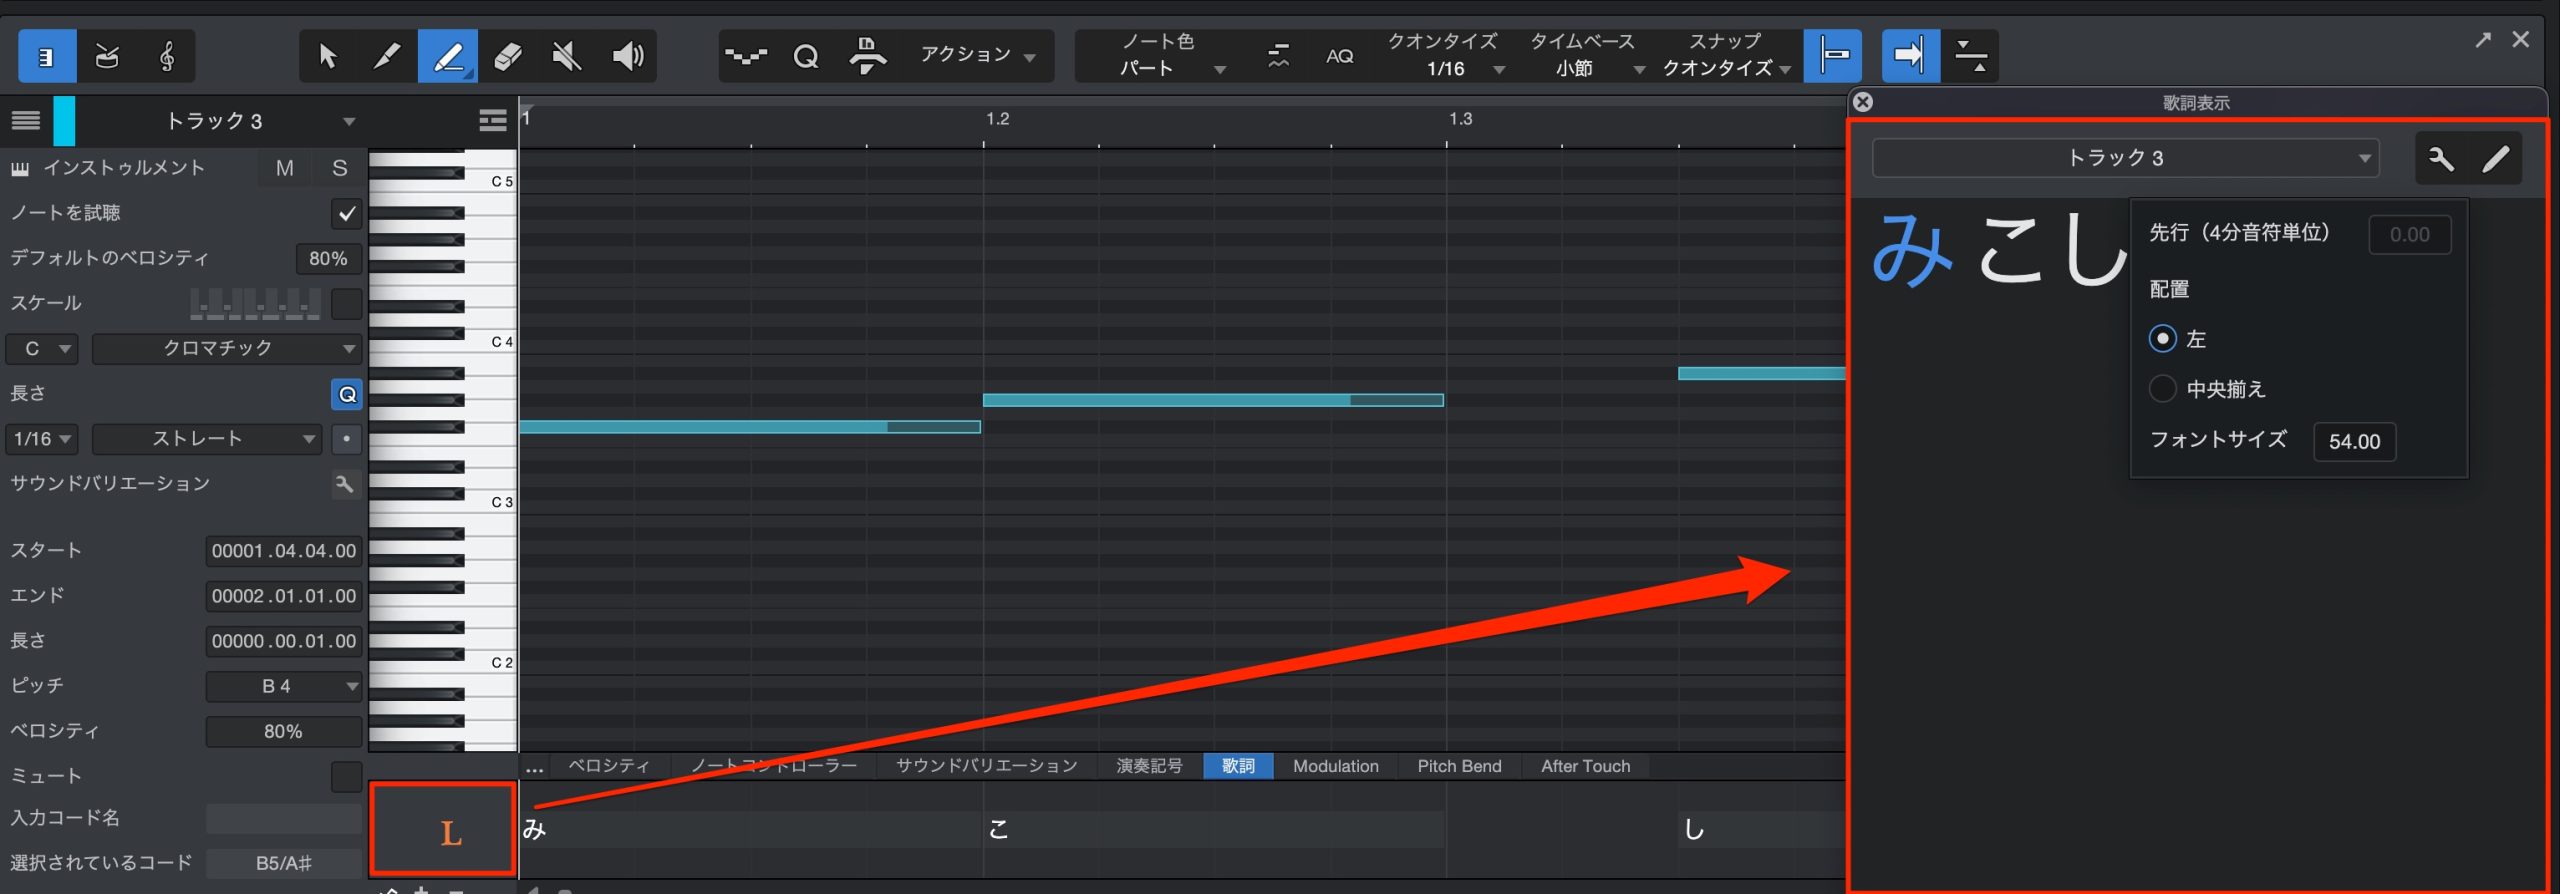Viewport: 2560px width, 894px height.
Task: Toggle dotted note length button
Action: [346, 439]
